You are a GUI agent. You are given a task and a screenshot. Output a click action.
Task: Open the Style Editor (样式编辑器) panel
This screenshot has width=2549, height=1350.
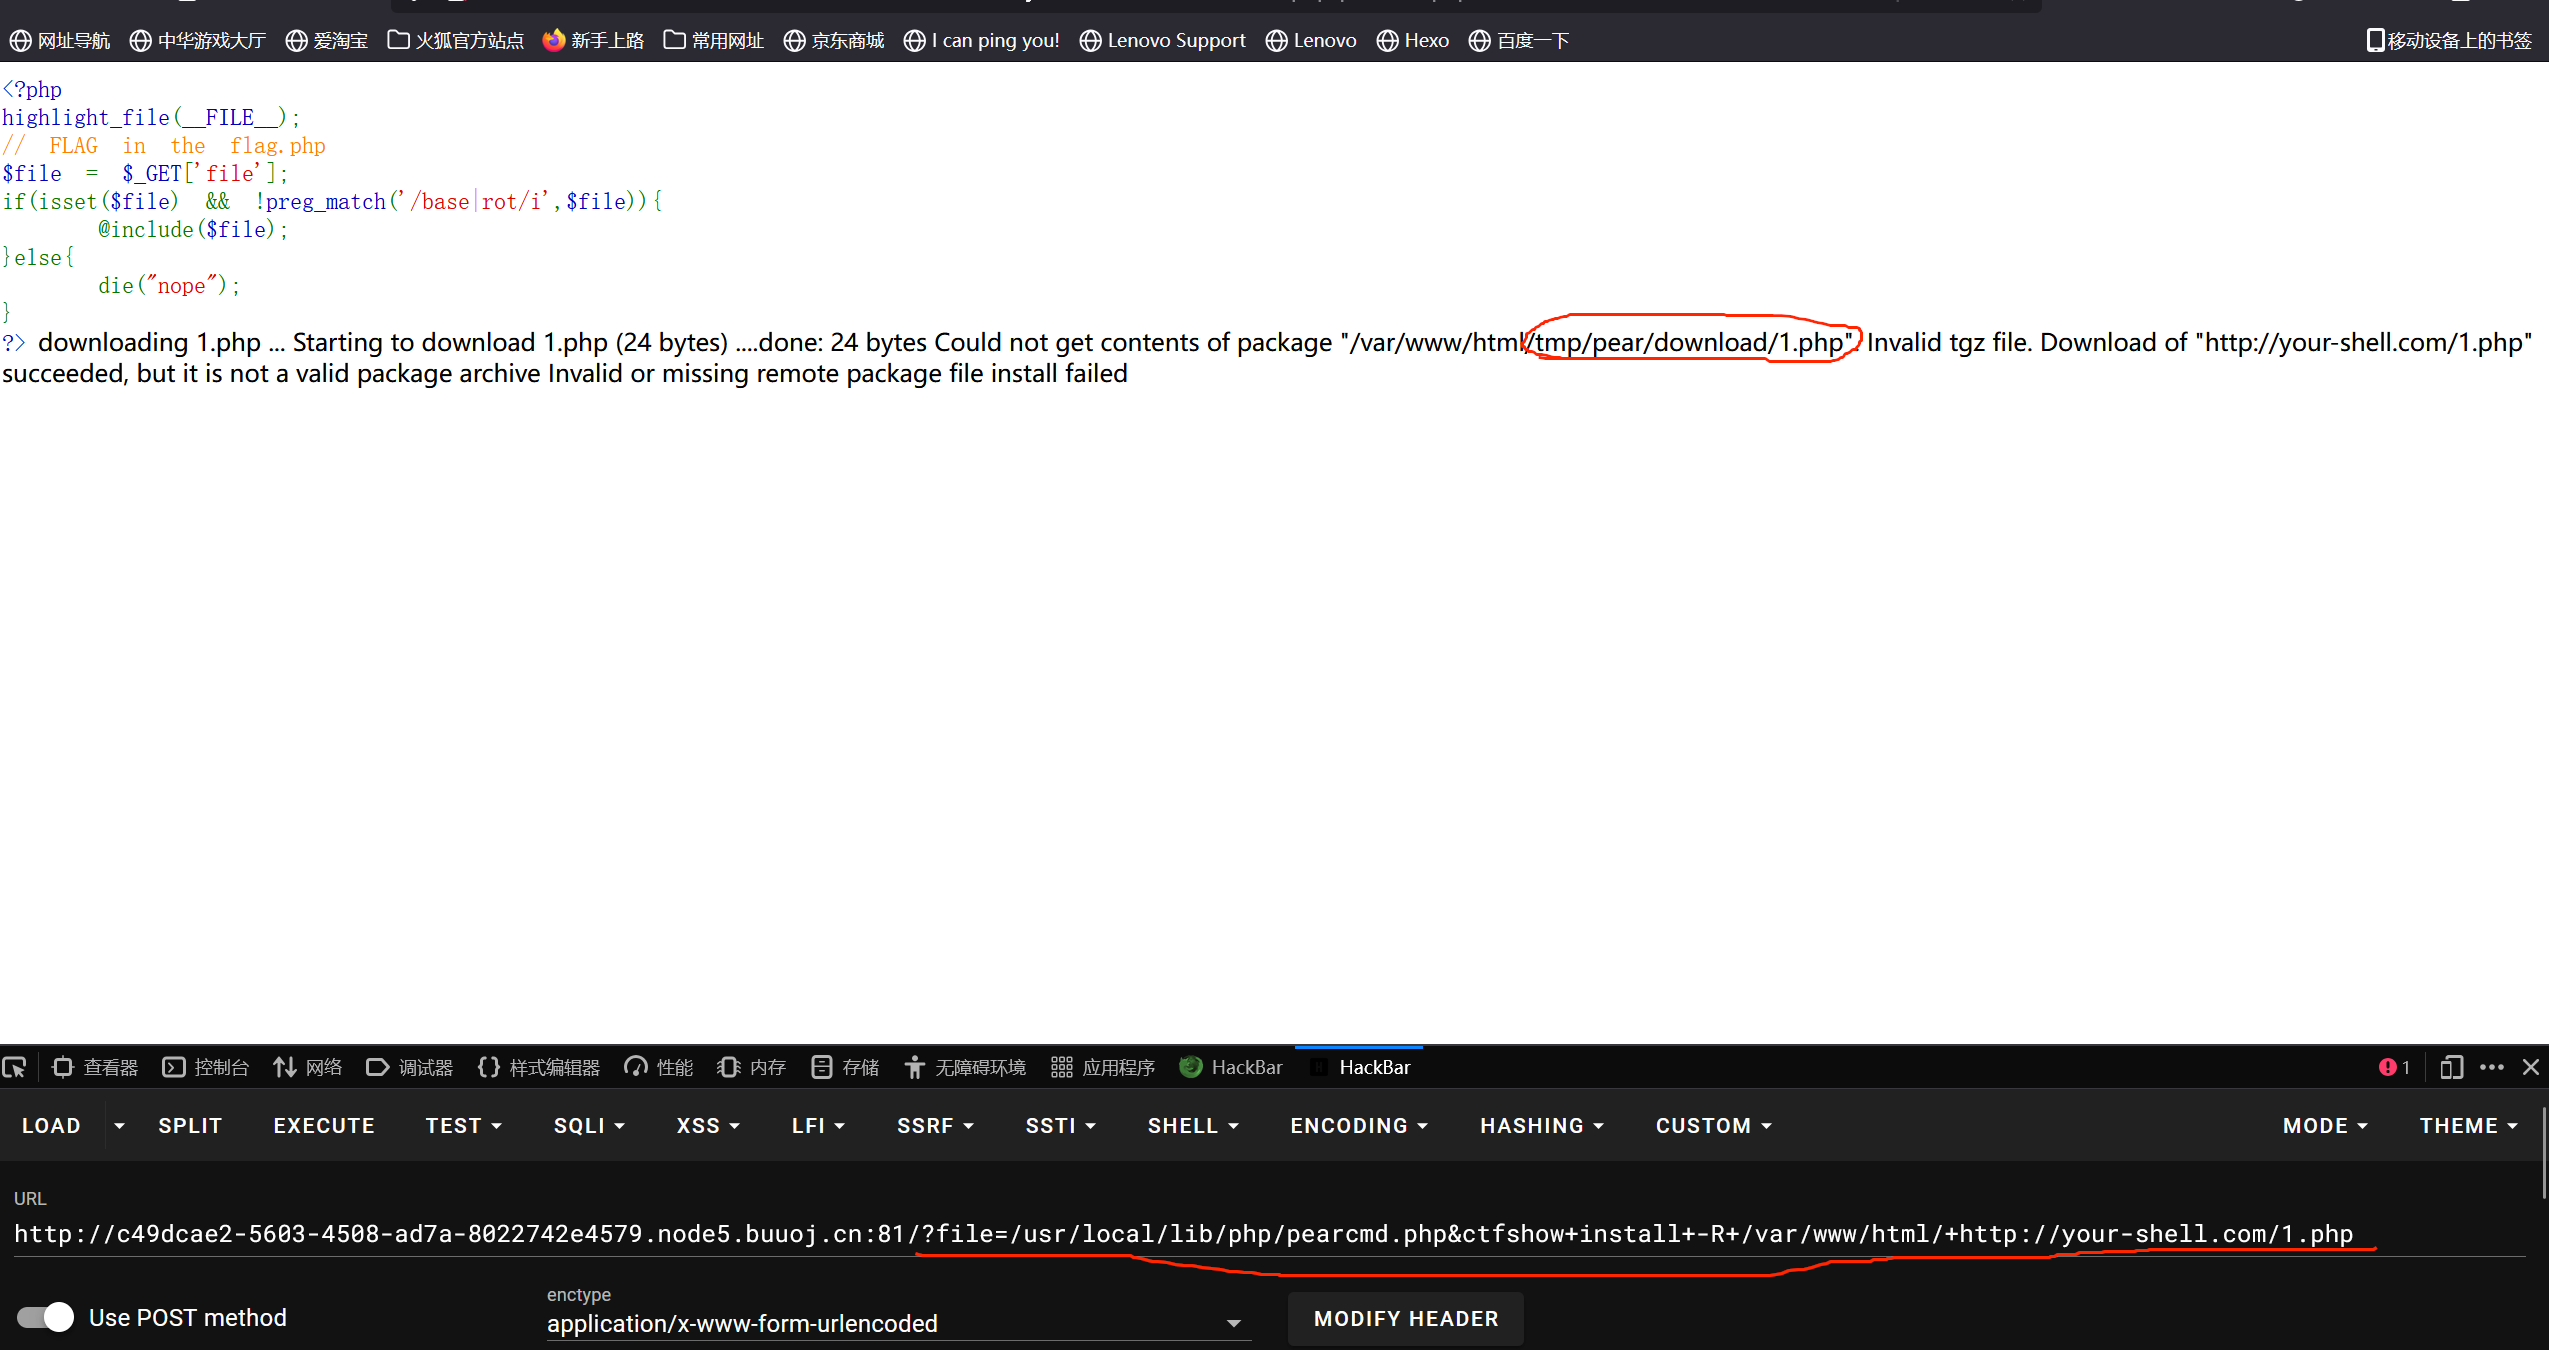pos(539,1067)
